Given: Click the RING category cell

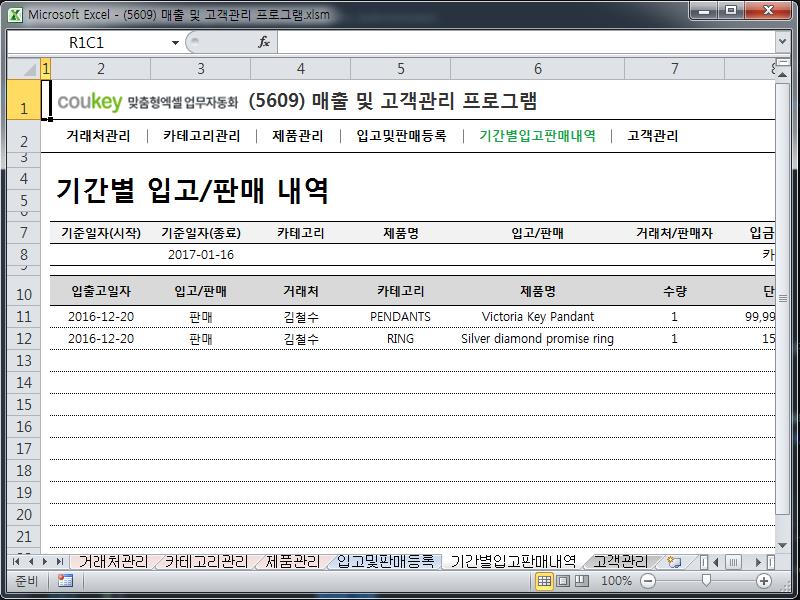Looking at the screenshot, I should (401, 338).
